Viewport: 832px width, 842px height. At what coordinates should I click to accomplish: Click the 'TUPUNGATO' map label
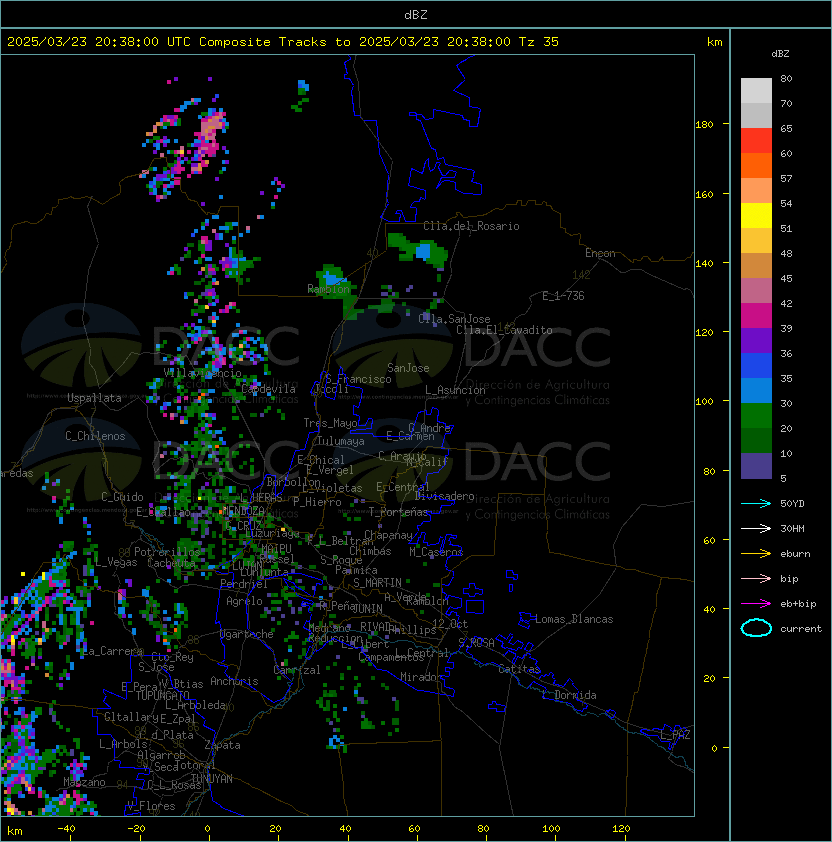pyautogui.click(x=162, y=695)
